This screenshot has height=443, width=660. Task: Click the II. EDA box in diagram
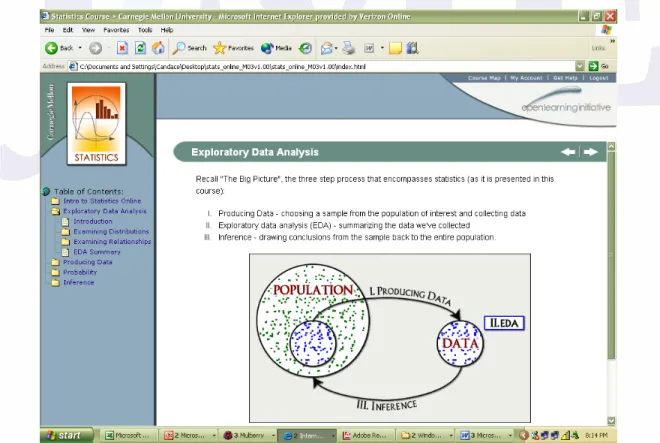coord(504,323)
